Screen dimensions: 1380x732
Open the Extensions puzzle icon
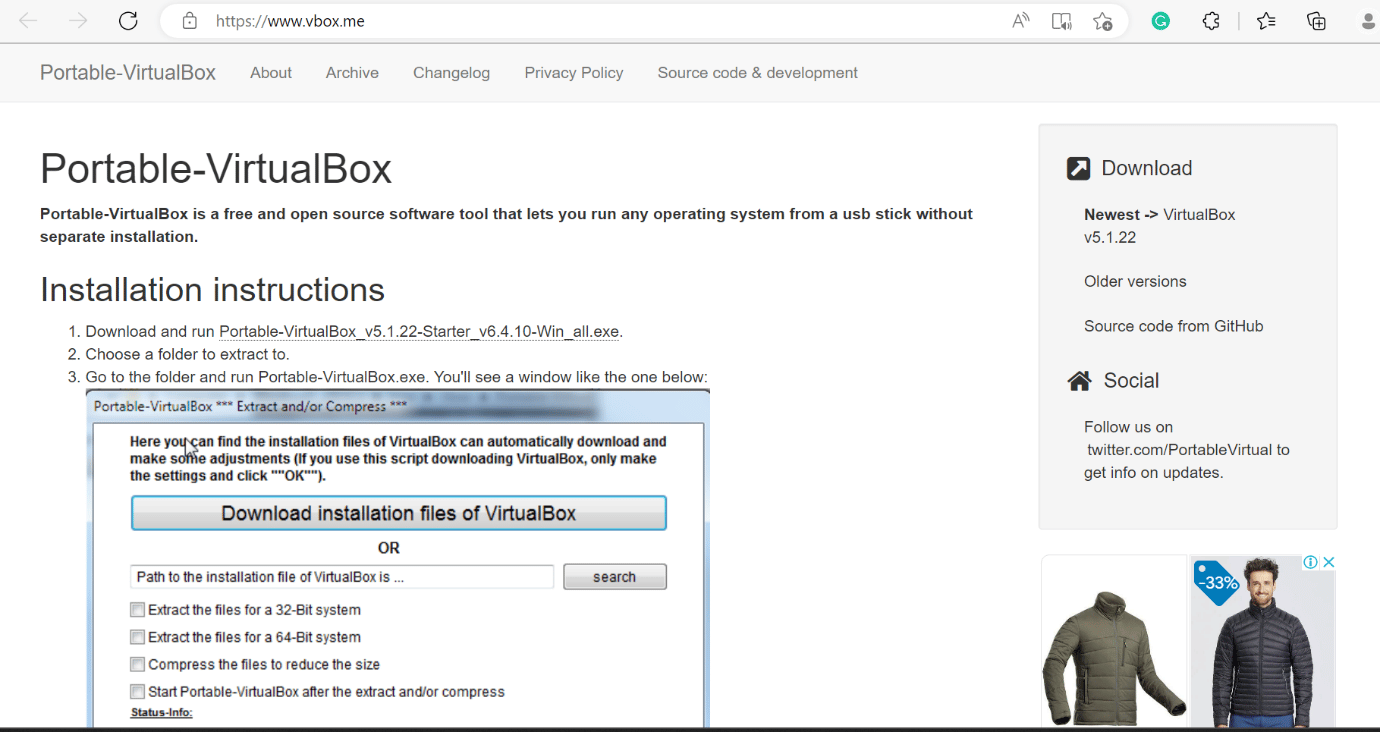tap(1211, 21)
